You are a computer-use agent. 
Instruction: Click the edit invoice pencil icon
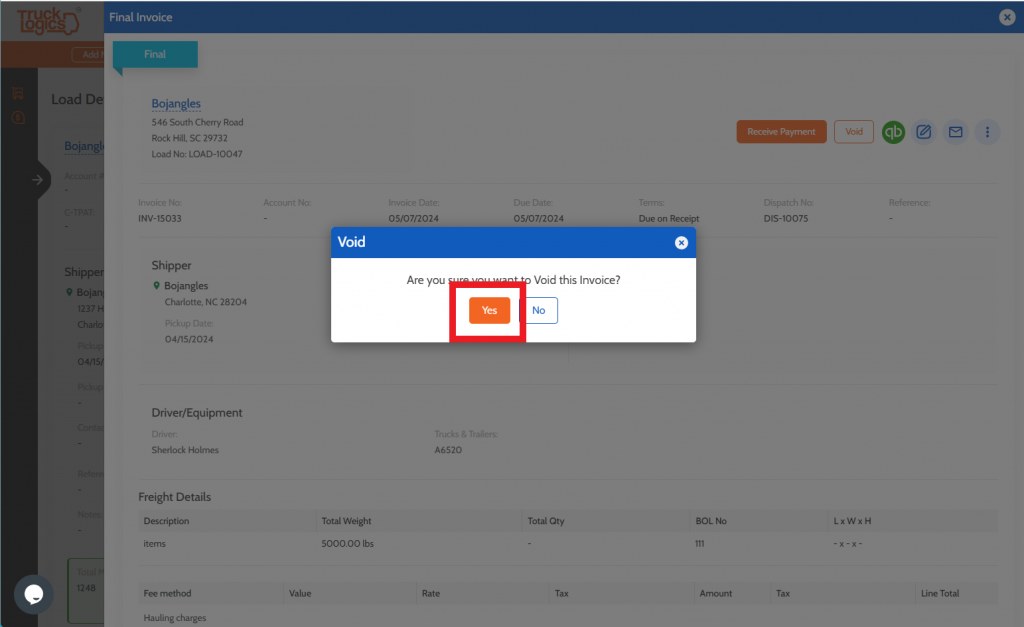923,132
